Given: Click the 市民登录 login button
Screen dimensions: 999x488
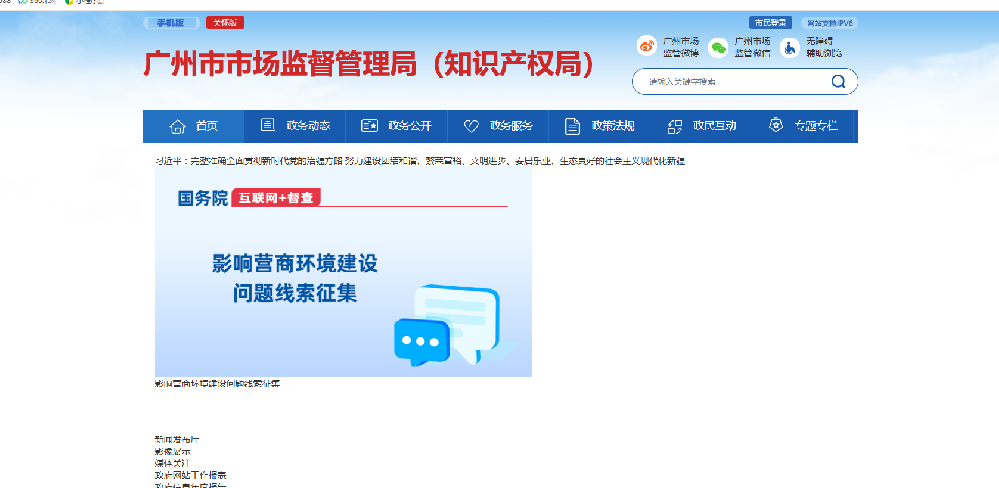Looking at the screenshot, I should click(x=770, y=23).
